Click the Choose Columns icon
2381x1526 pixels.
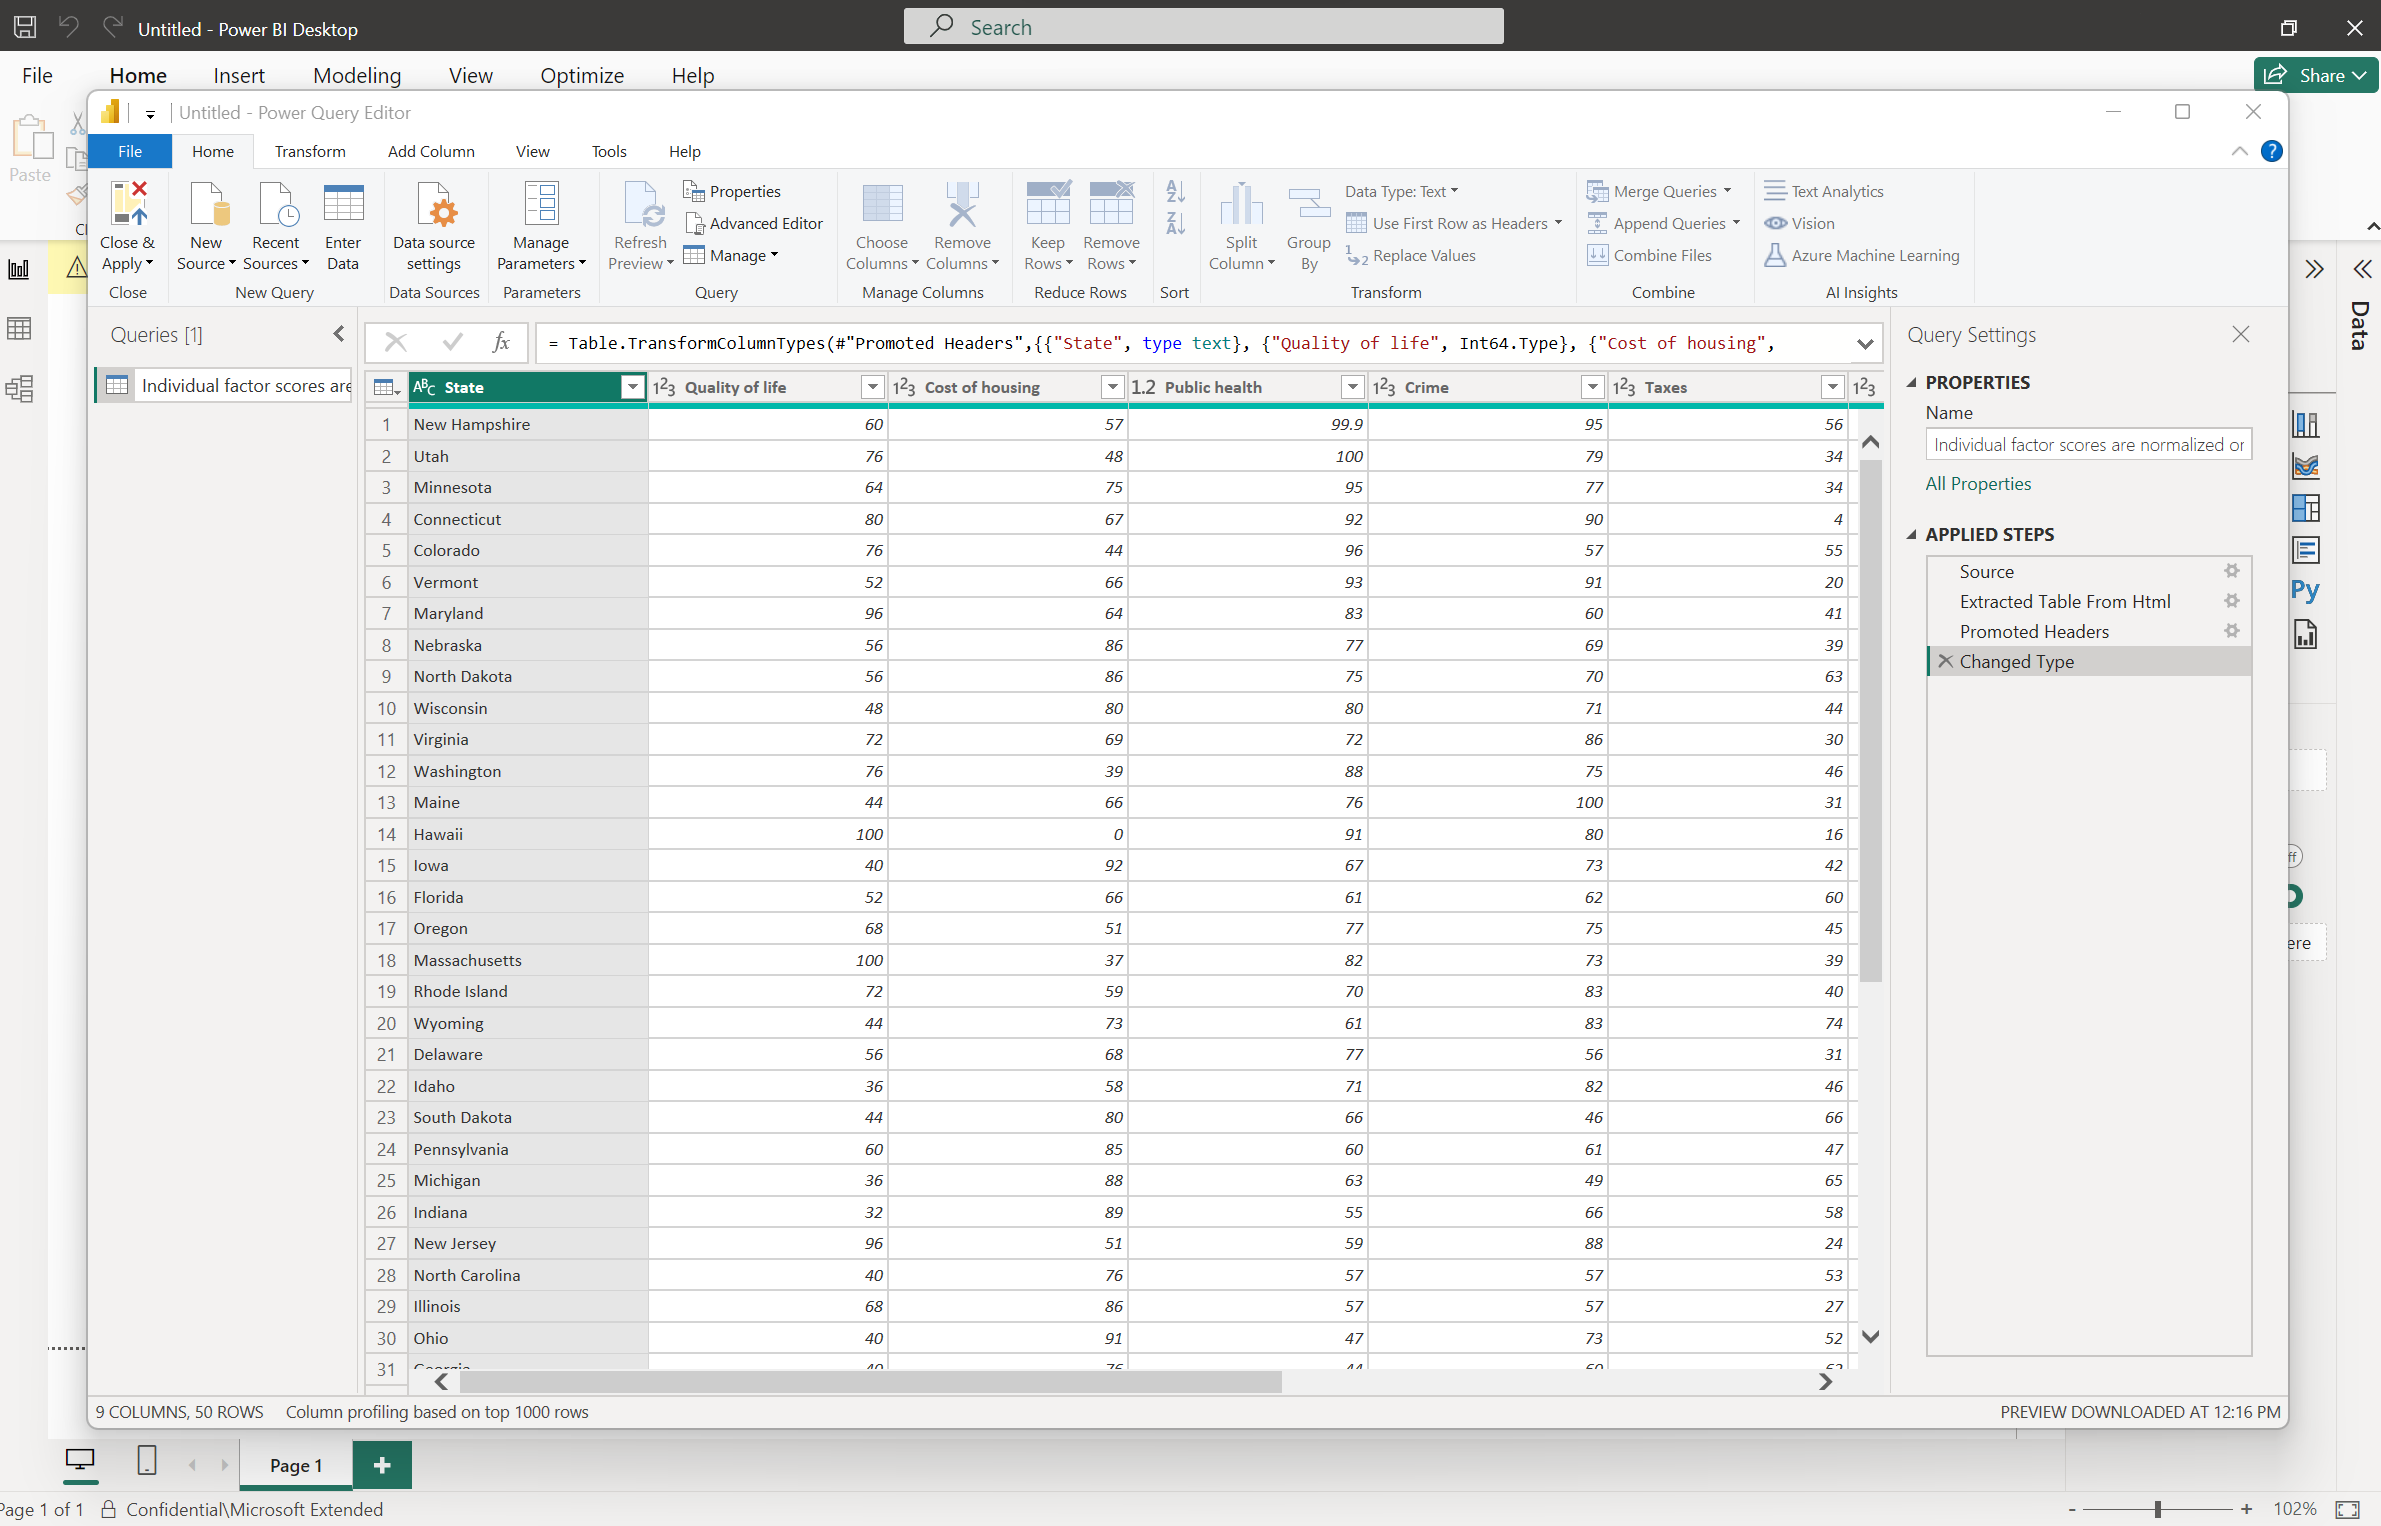click(882, 205)
